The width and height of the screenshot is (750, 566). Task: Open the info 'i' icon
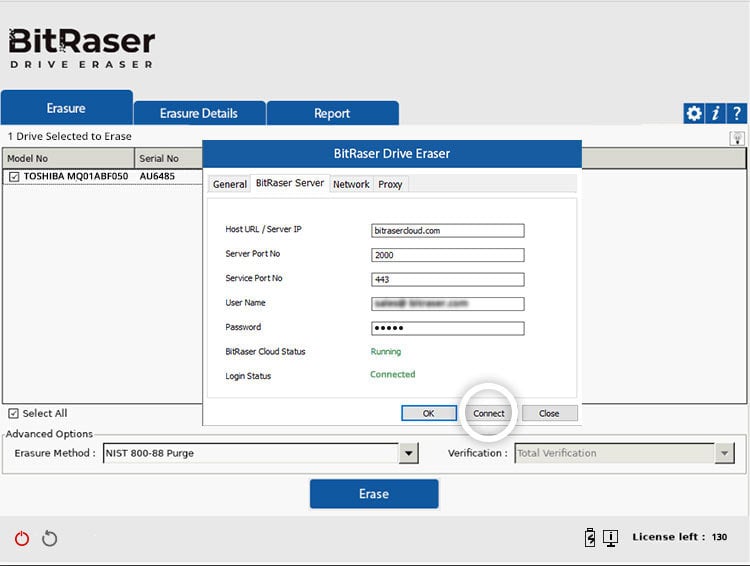click(x=716, y=114)
